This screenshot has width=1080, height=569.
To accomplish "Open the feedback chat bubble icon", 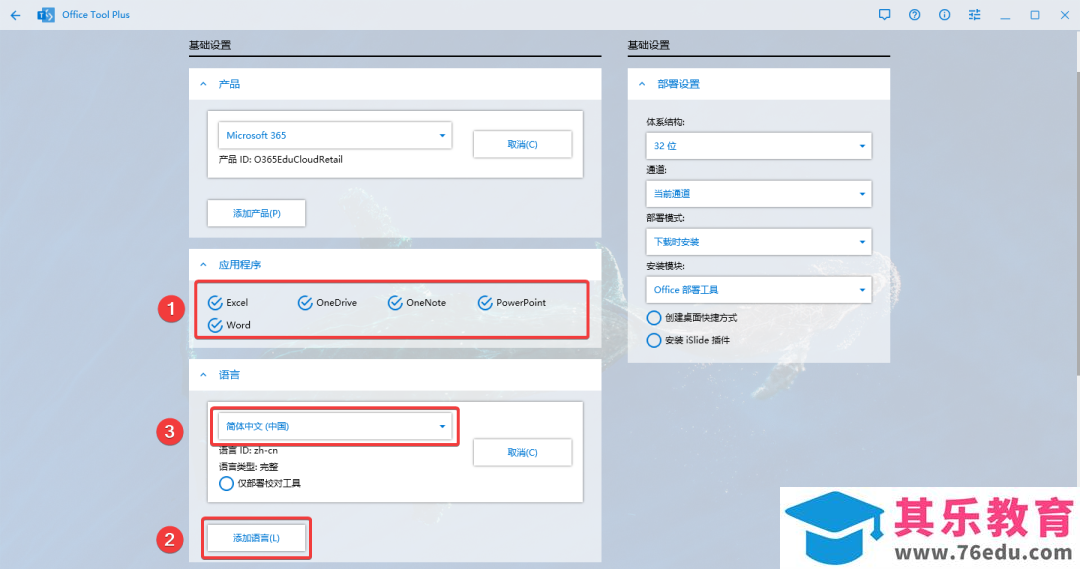I will 884,14.
